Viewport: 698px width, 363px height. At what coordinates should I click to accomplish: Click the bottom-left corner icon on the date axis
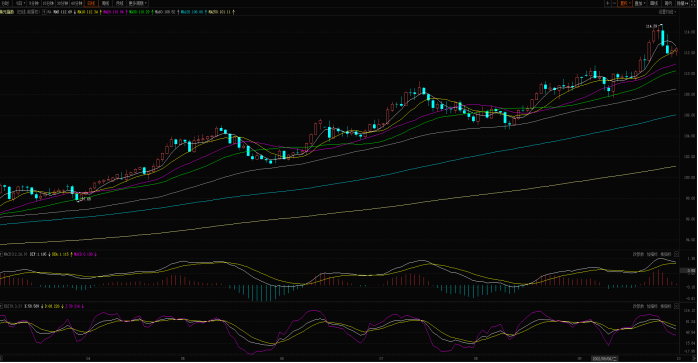1,358
